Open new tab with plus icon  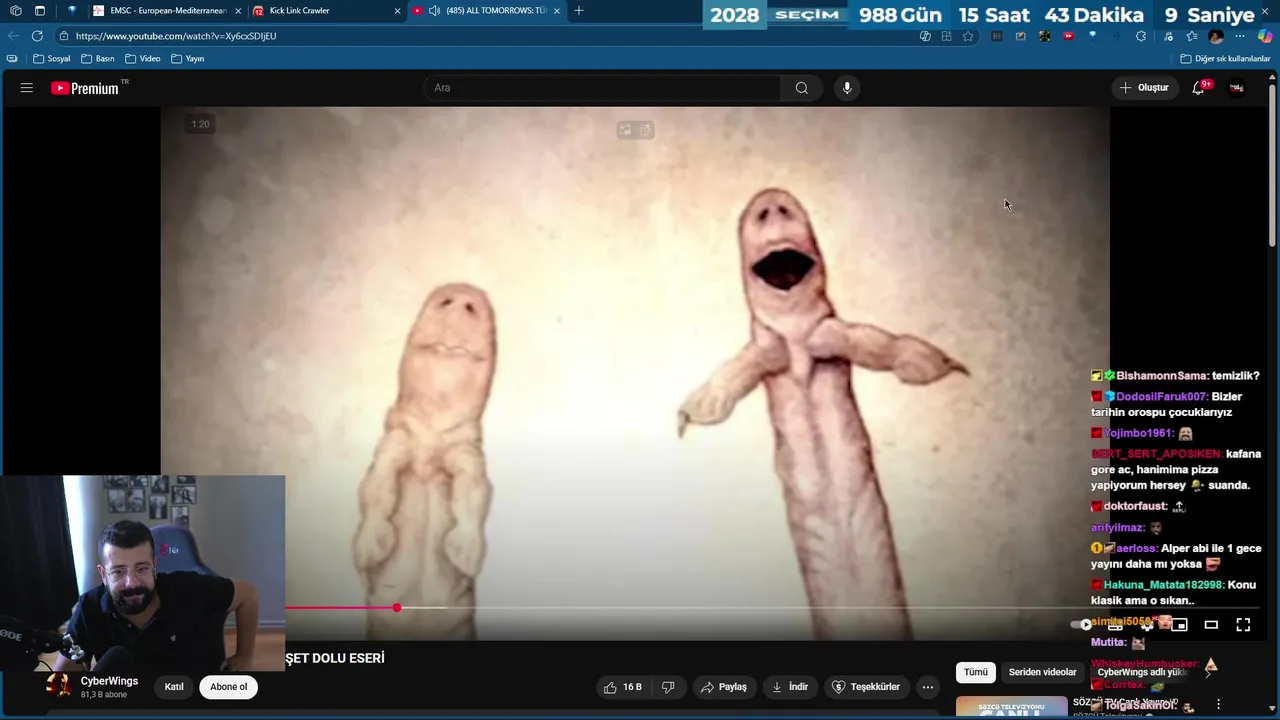(579, 11)
